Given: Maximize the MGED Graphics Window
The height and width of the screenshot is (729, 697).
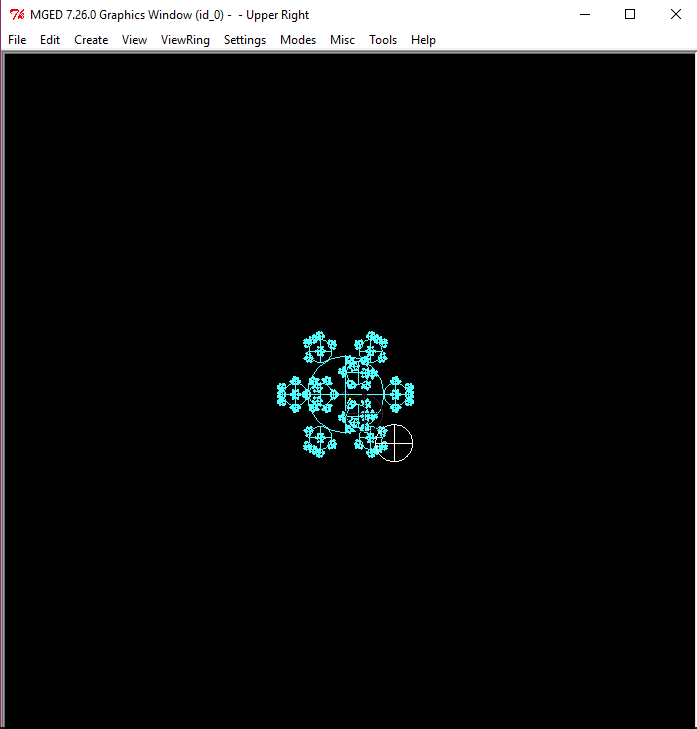Looking at the screenshot, I should coord(630,14).
